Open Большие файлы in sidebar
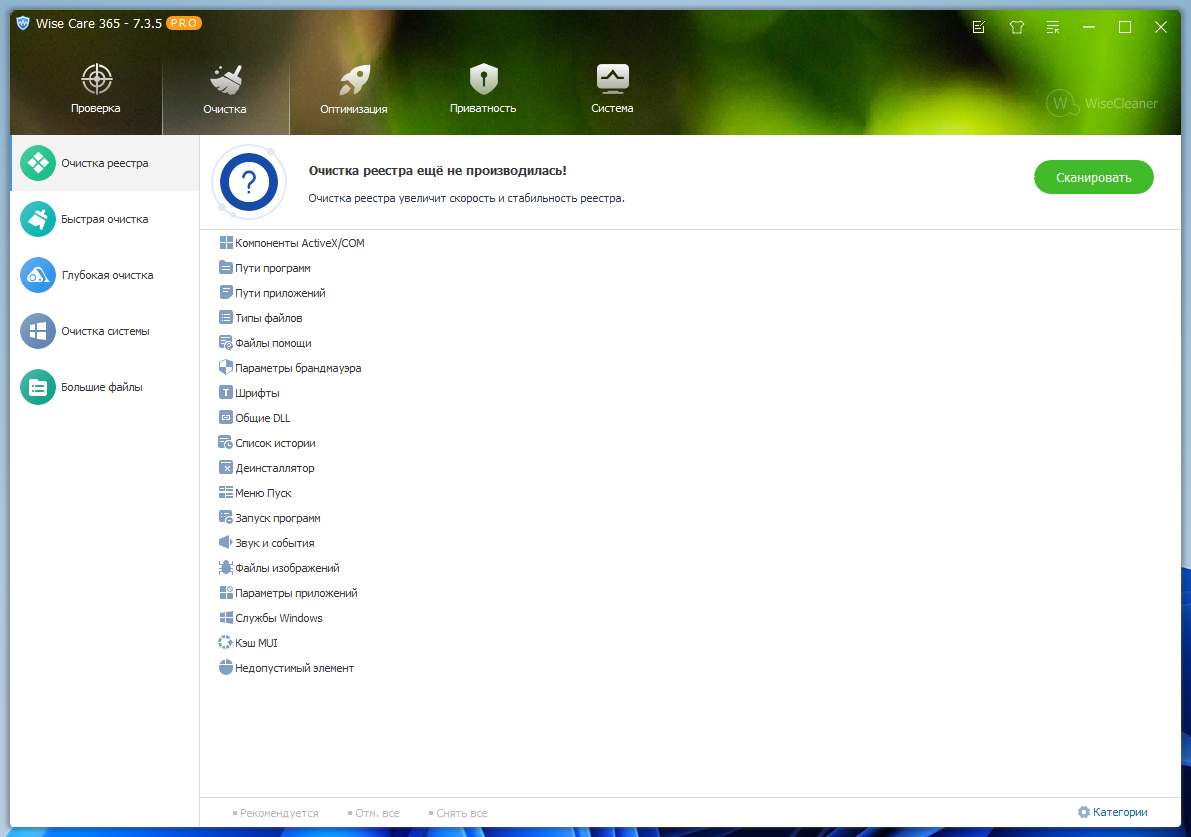Screen dimensions: 1191x837 [101, 387]
